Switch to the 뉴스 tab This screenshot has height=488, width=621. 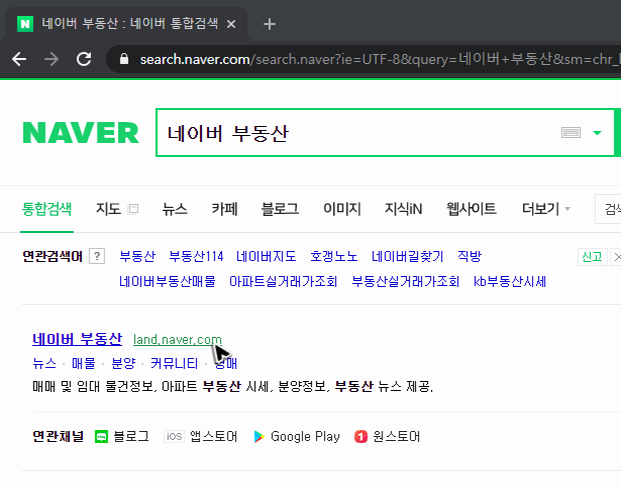(175, 209)
